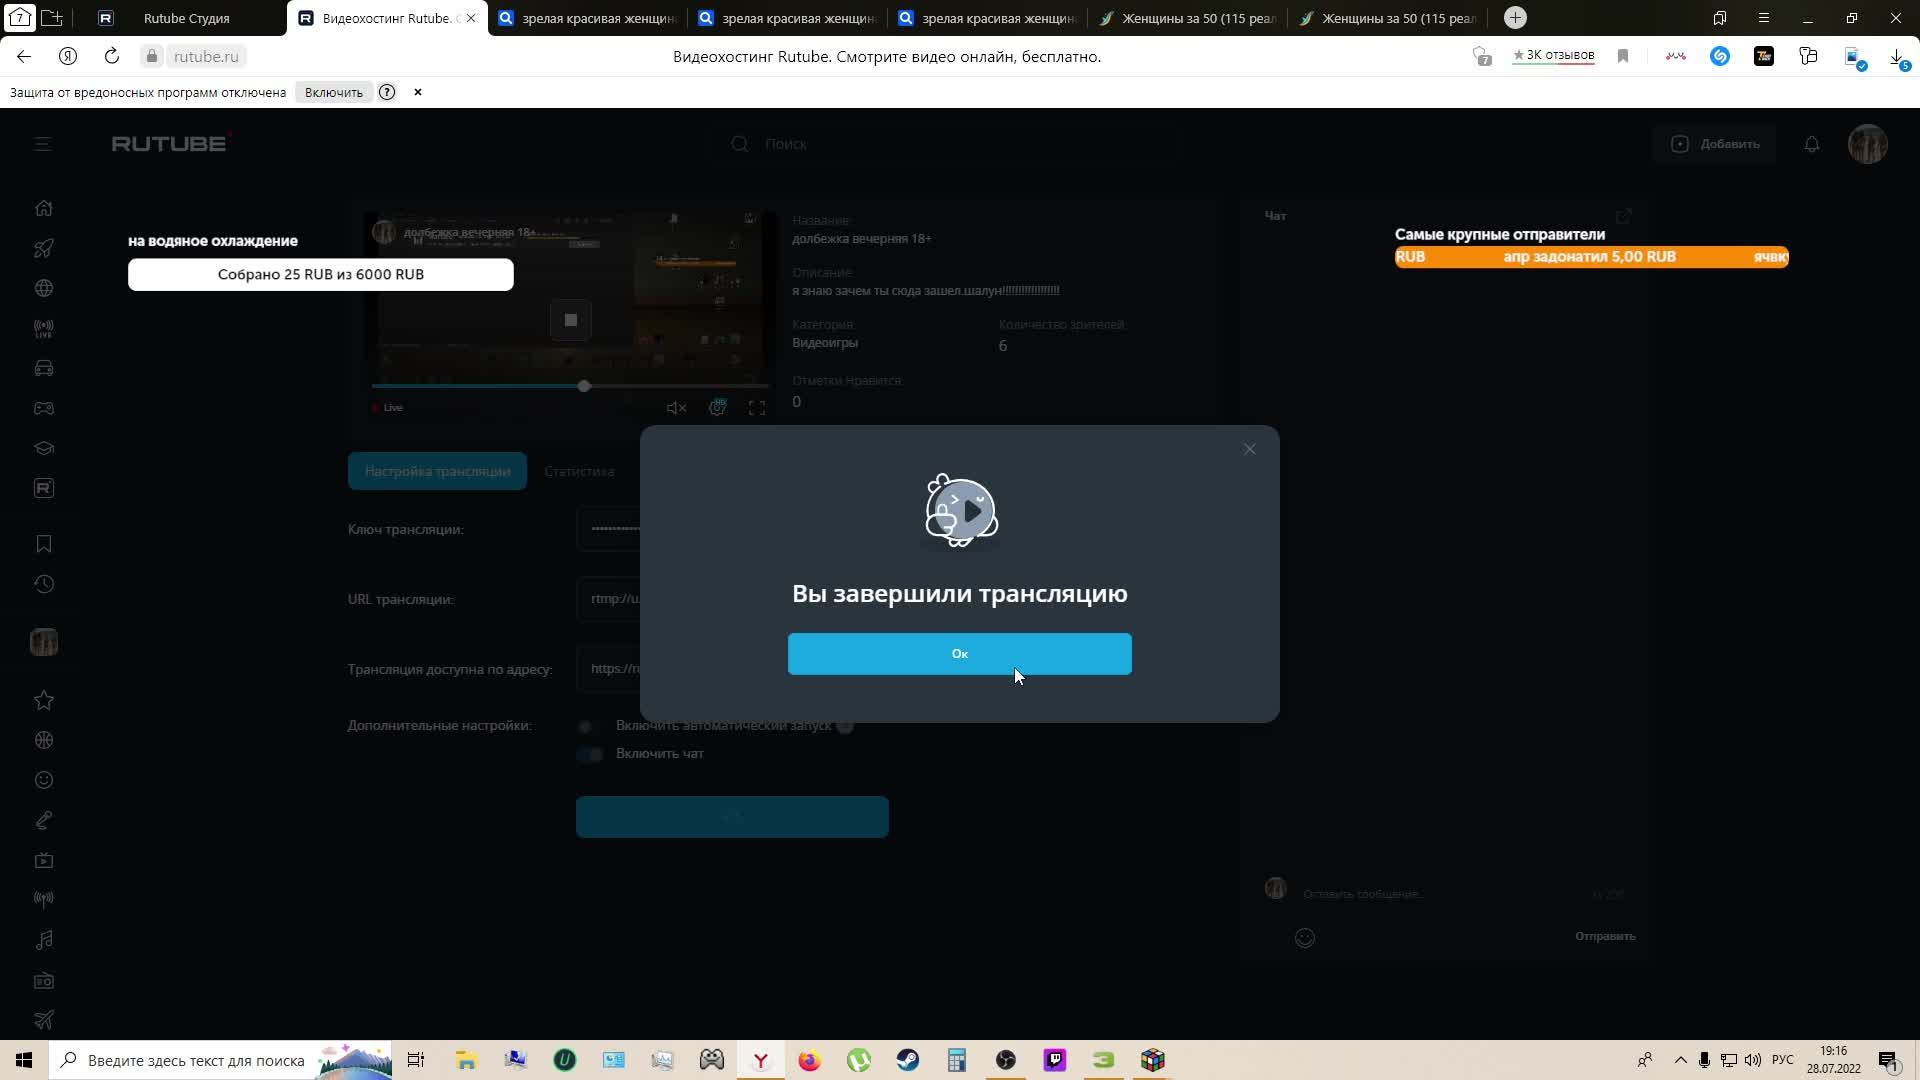The height and width of the screenshot is (1080, 1920).
Task: Enter fullscreen on stream player
Action: click(757, 408)
